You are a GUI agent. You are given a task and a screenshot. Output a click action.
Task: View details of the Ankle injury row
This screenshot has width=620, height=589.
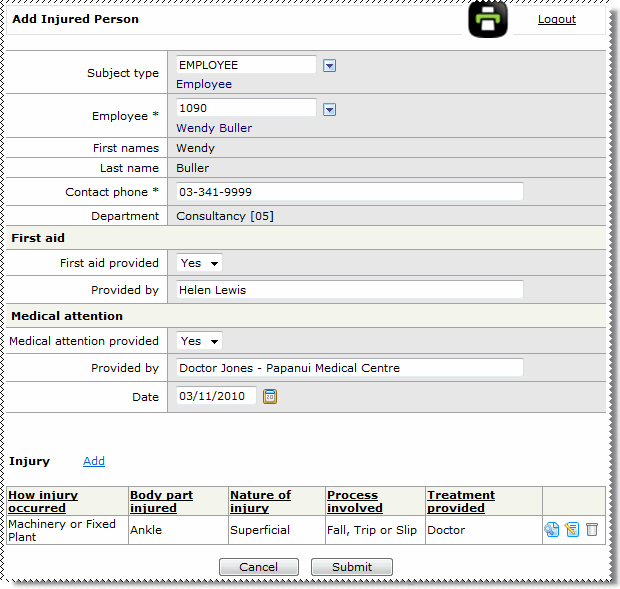[552, 530]
